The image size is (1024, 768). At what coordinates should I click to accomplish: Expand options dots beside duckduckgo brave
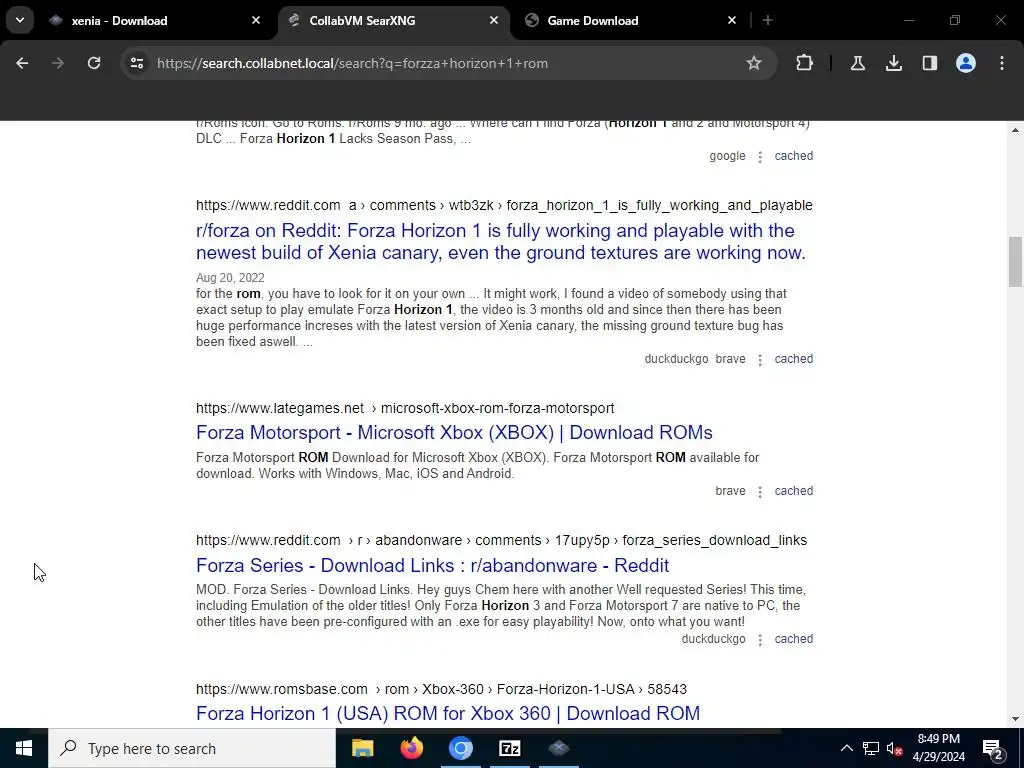(760, 360)
